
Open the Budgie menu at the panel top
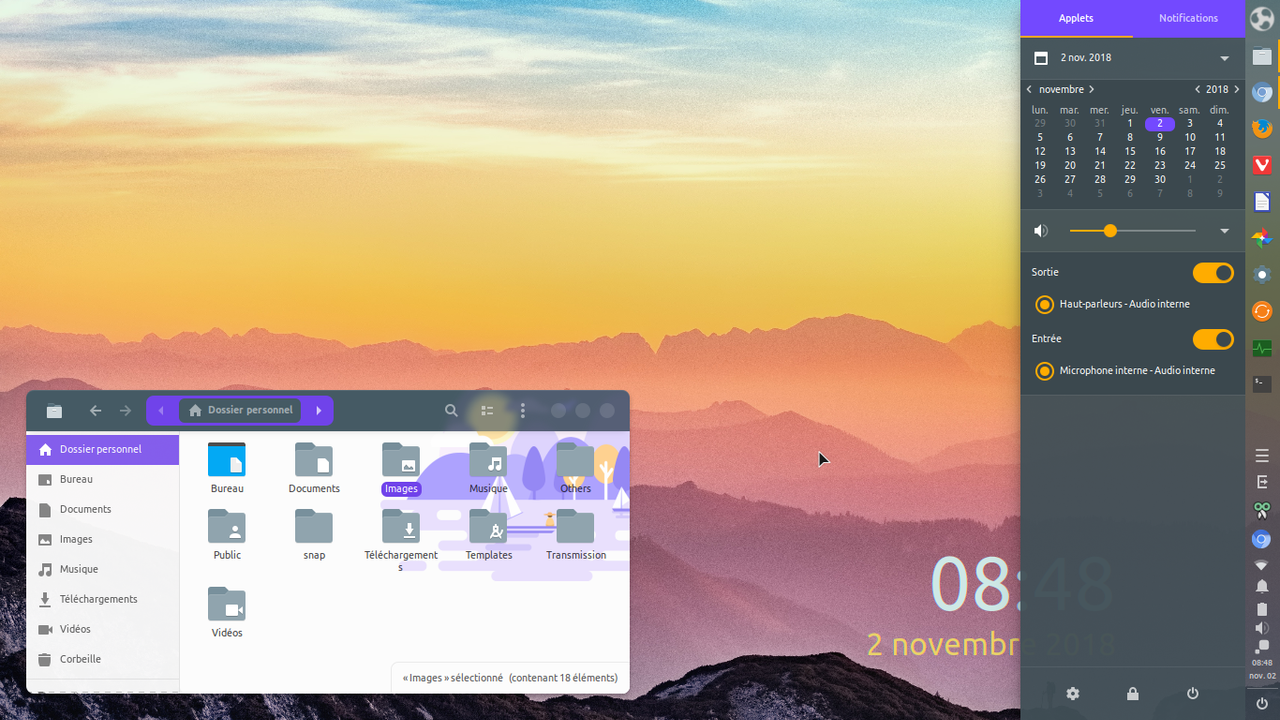(x=1262, y=19)
